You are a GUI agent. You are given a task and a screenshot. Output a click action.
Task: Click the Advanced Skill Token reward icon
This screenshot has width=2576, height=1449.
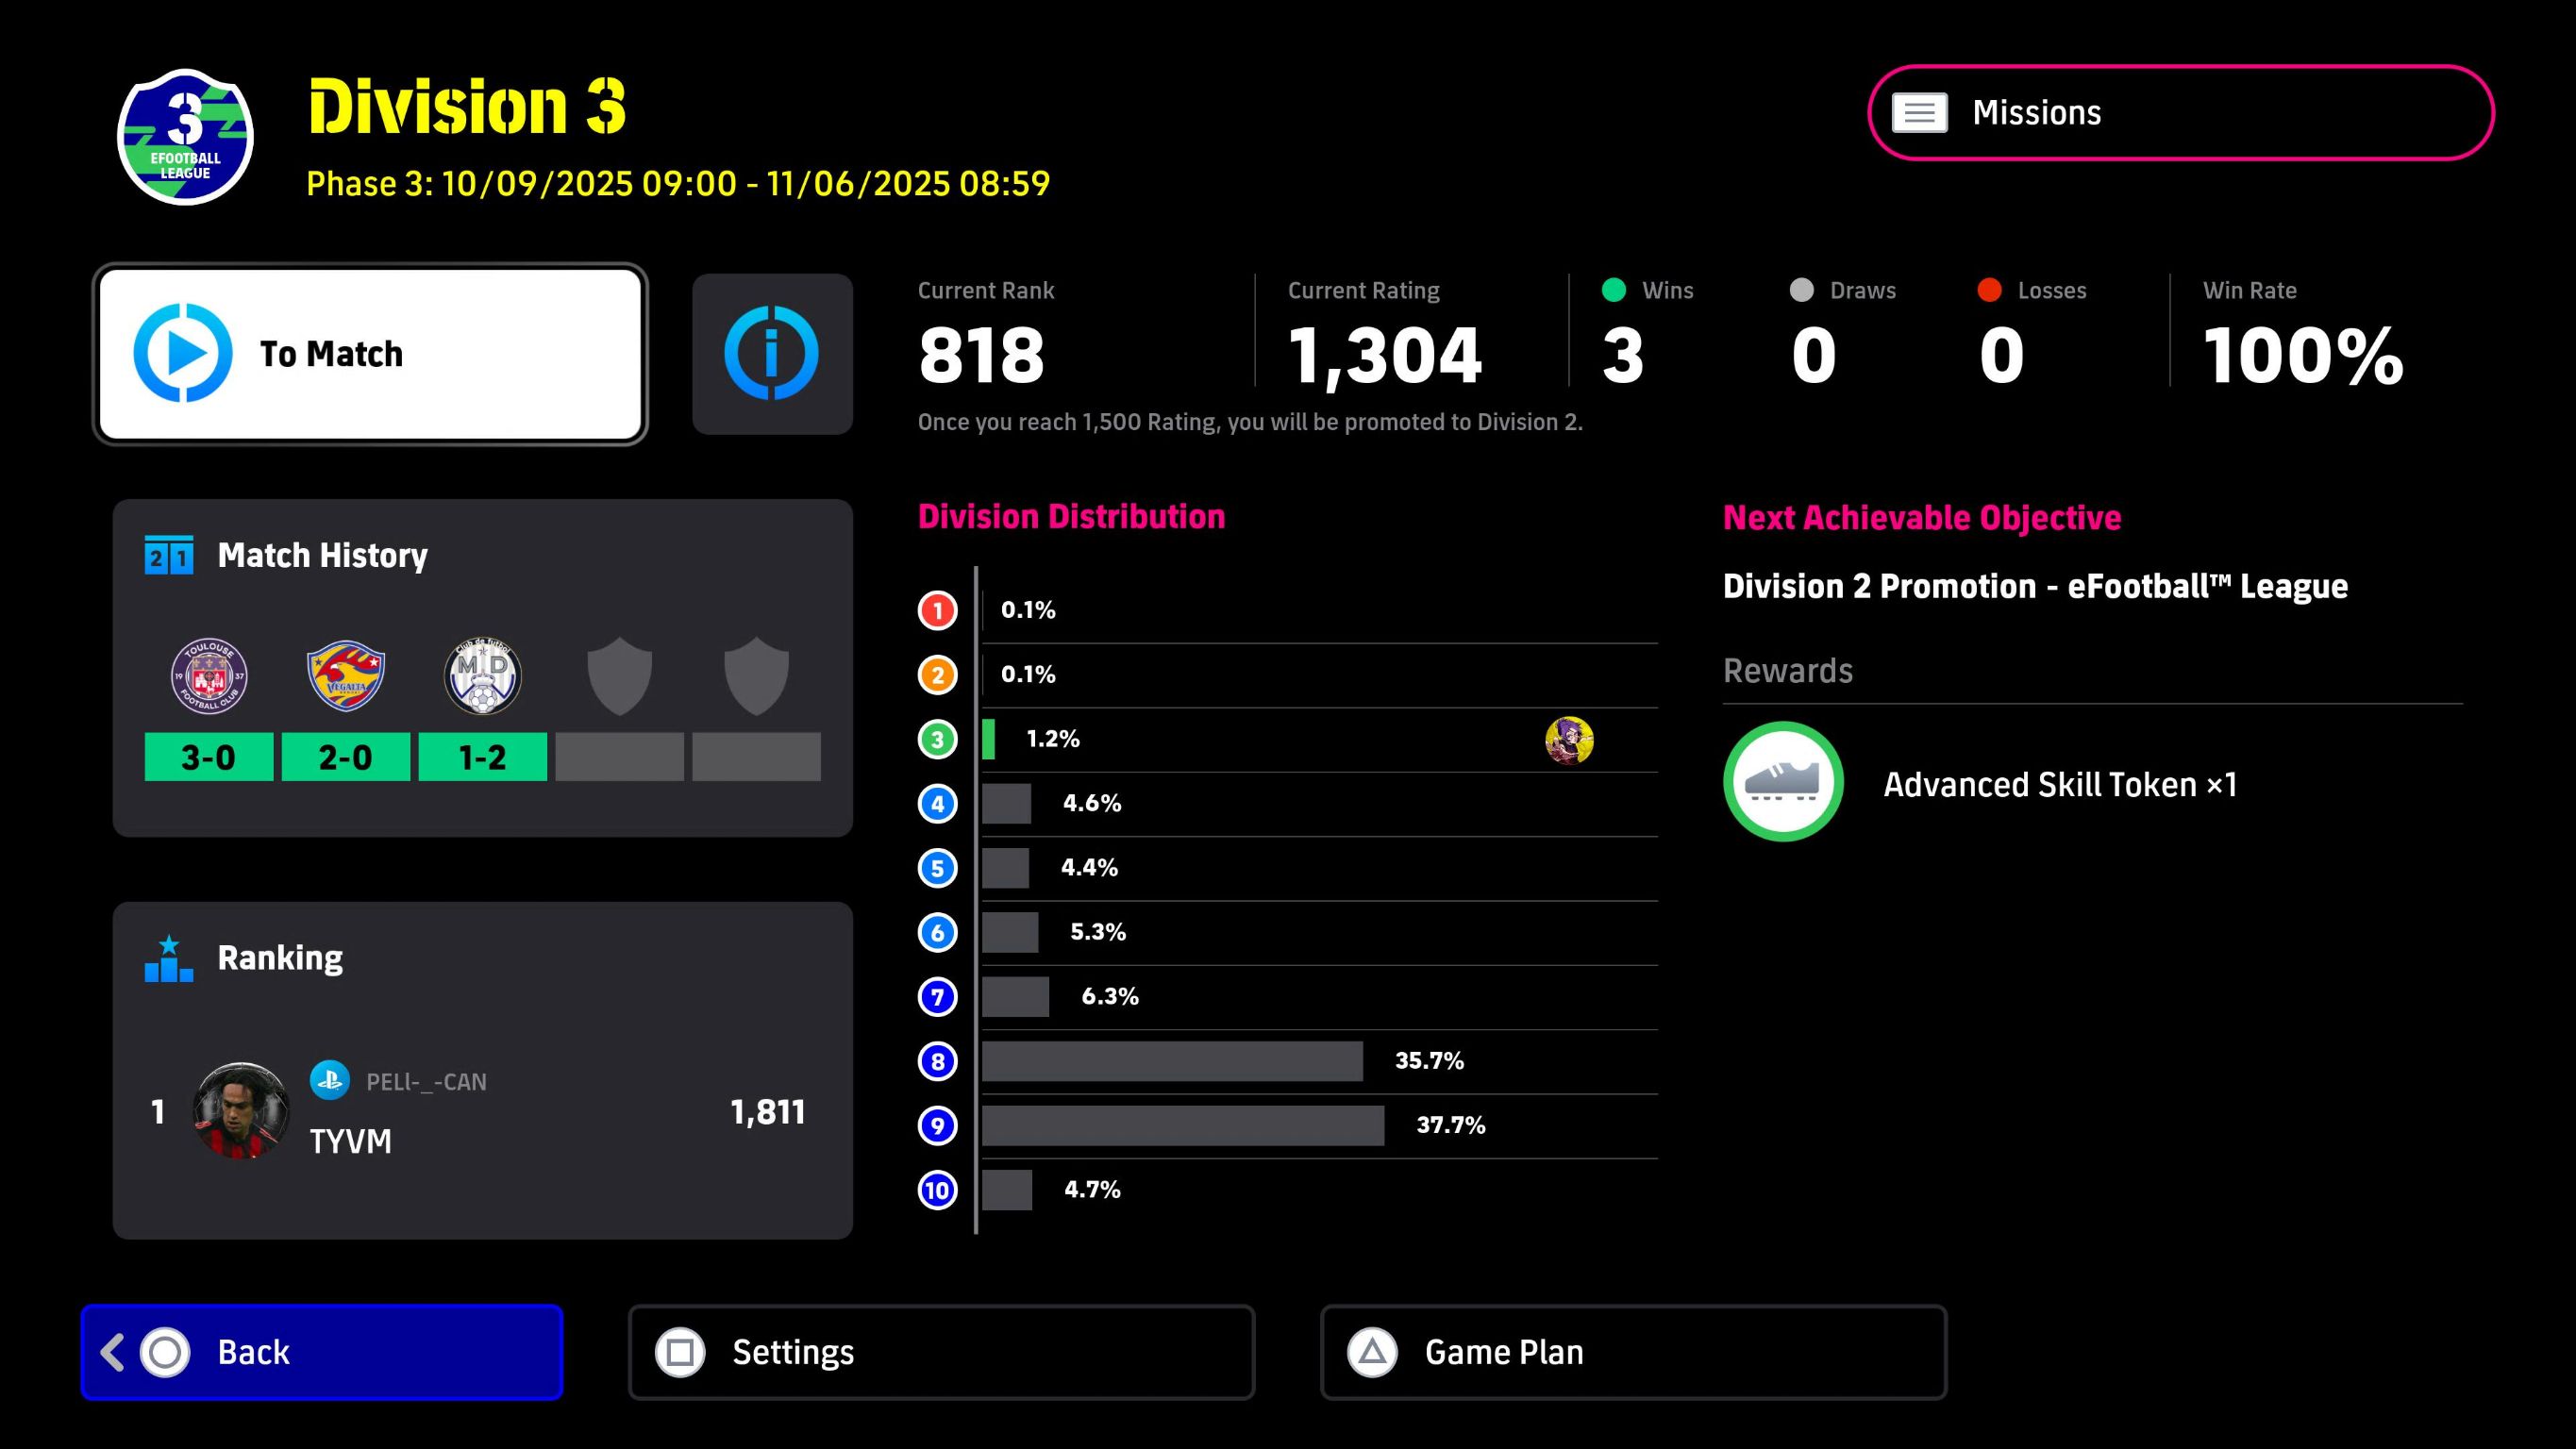click(x=1783, y=782)
